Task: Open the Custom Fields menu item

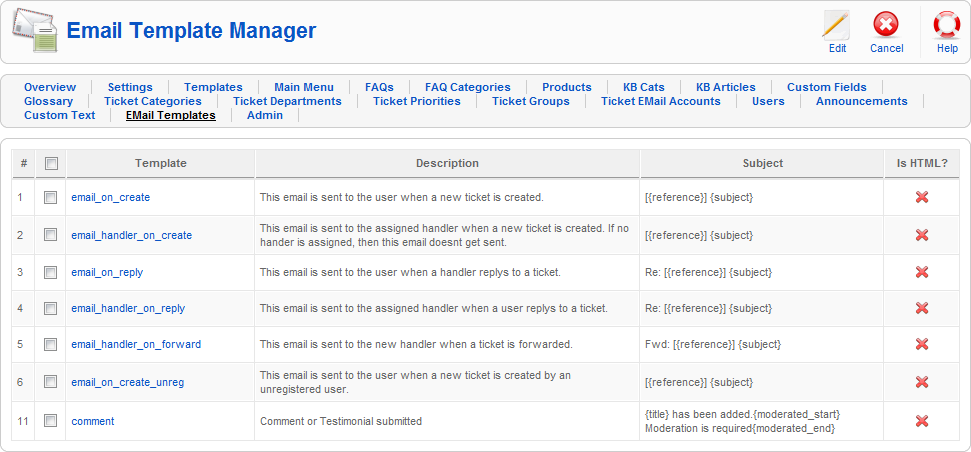Action: click(826, 87)
